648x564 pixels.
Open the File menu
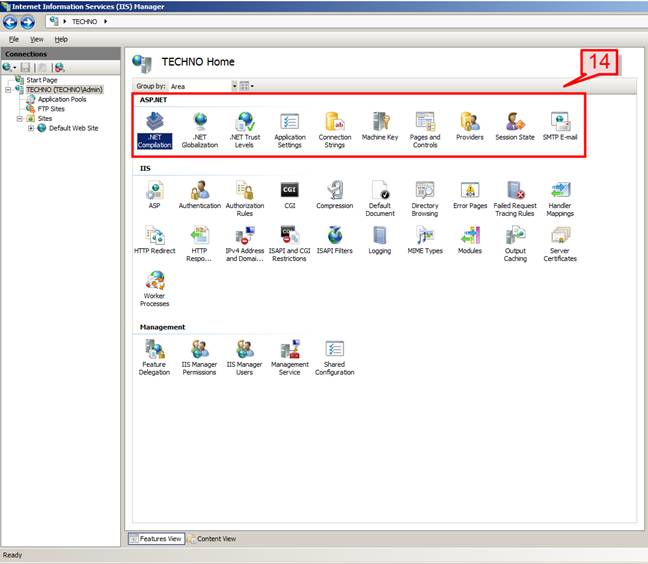tap(14, 38)
